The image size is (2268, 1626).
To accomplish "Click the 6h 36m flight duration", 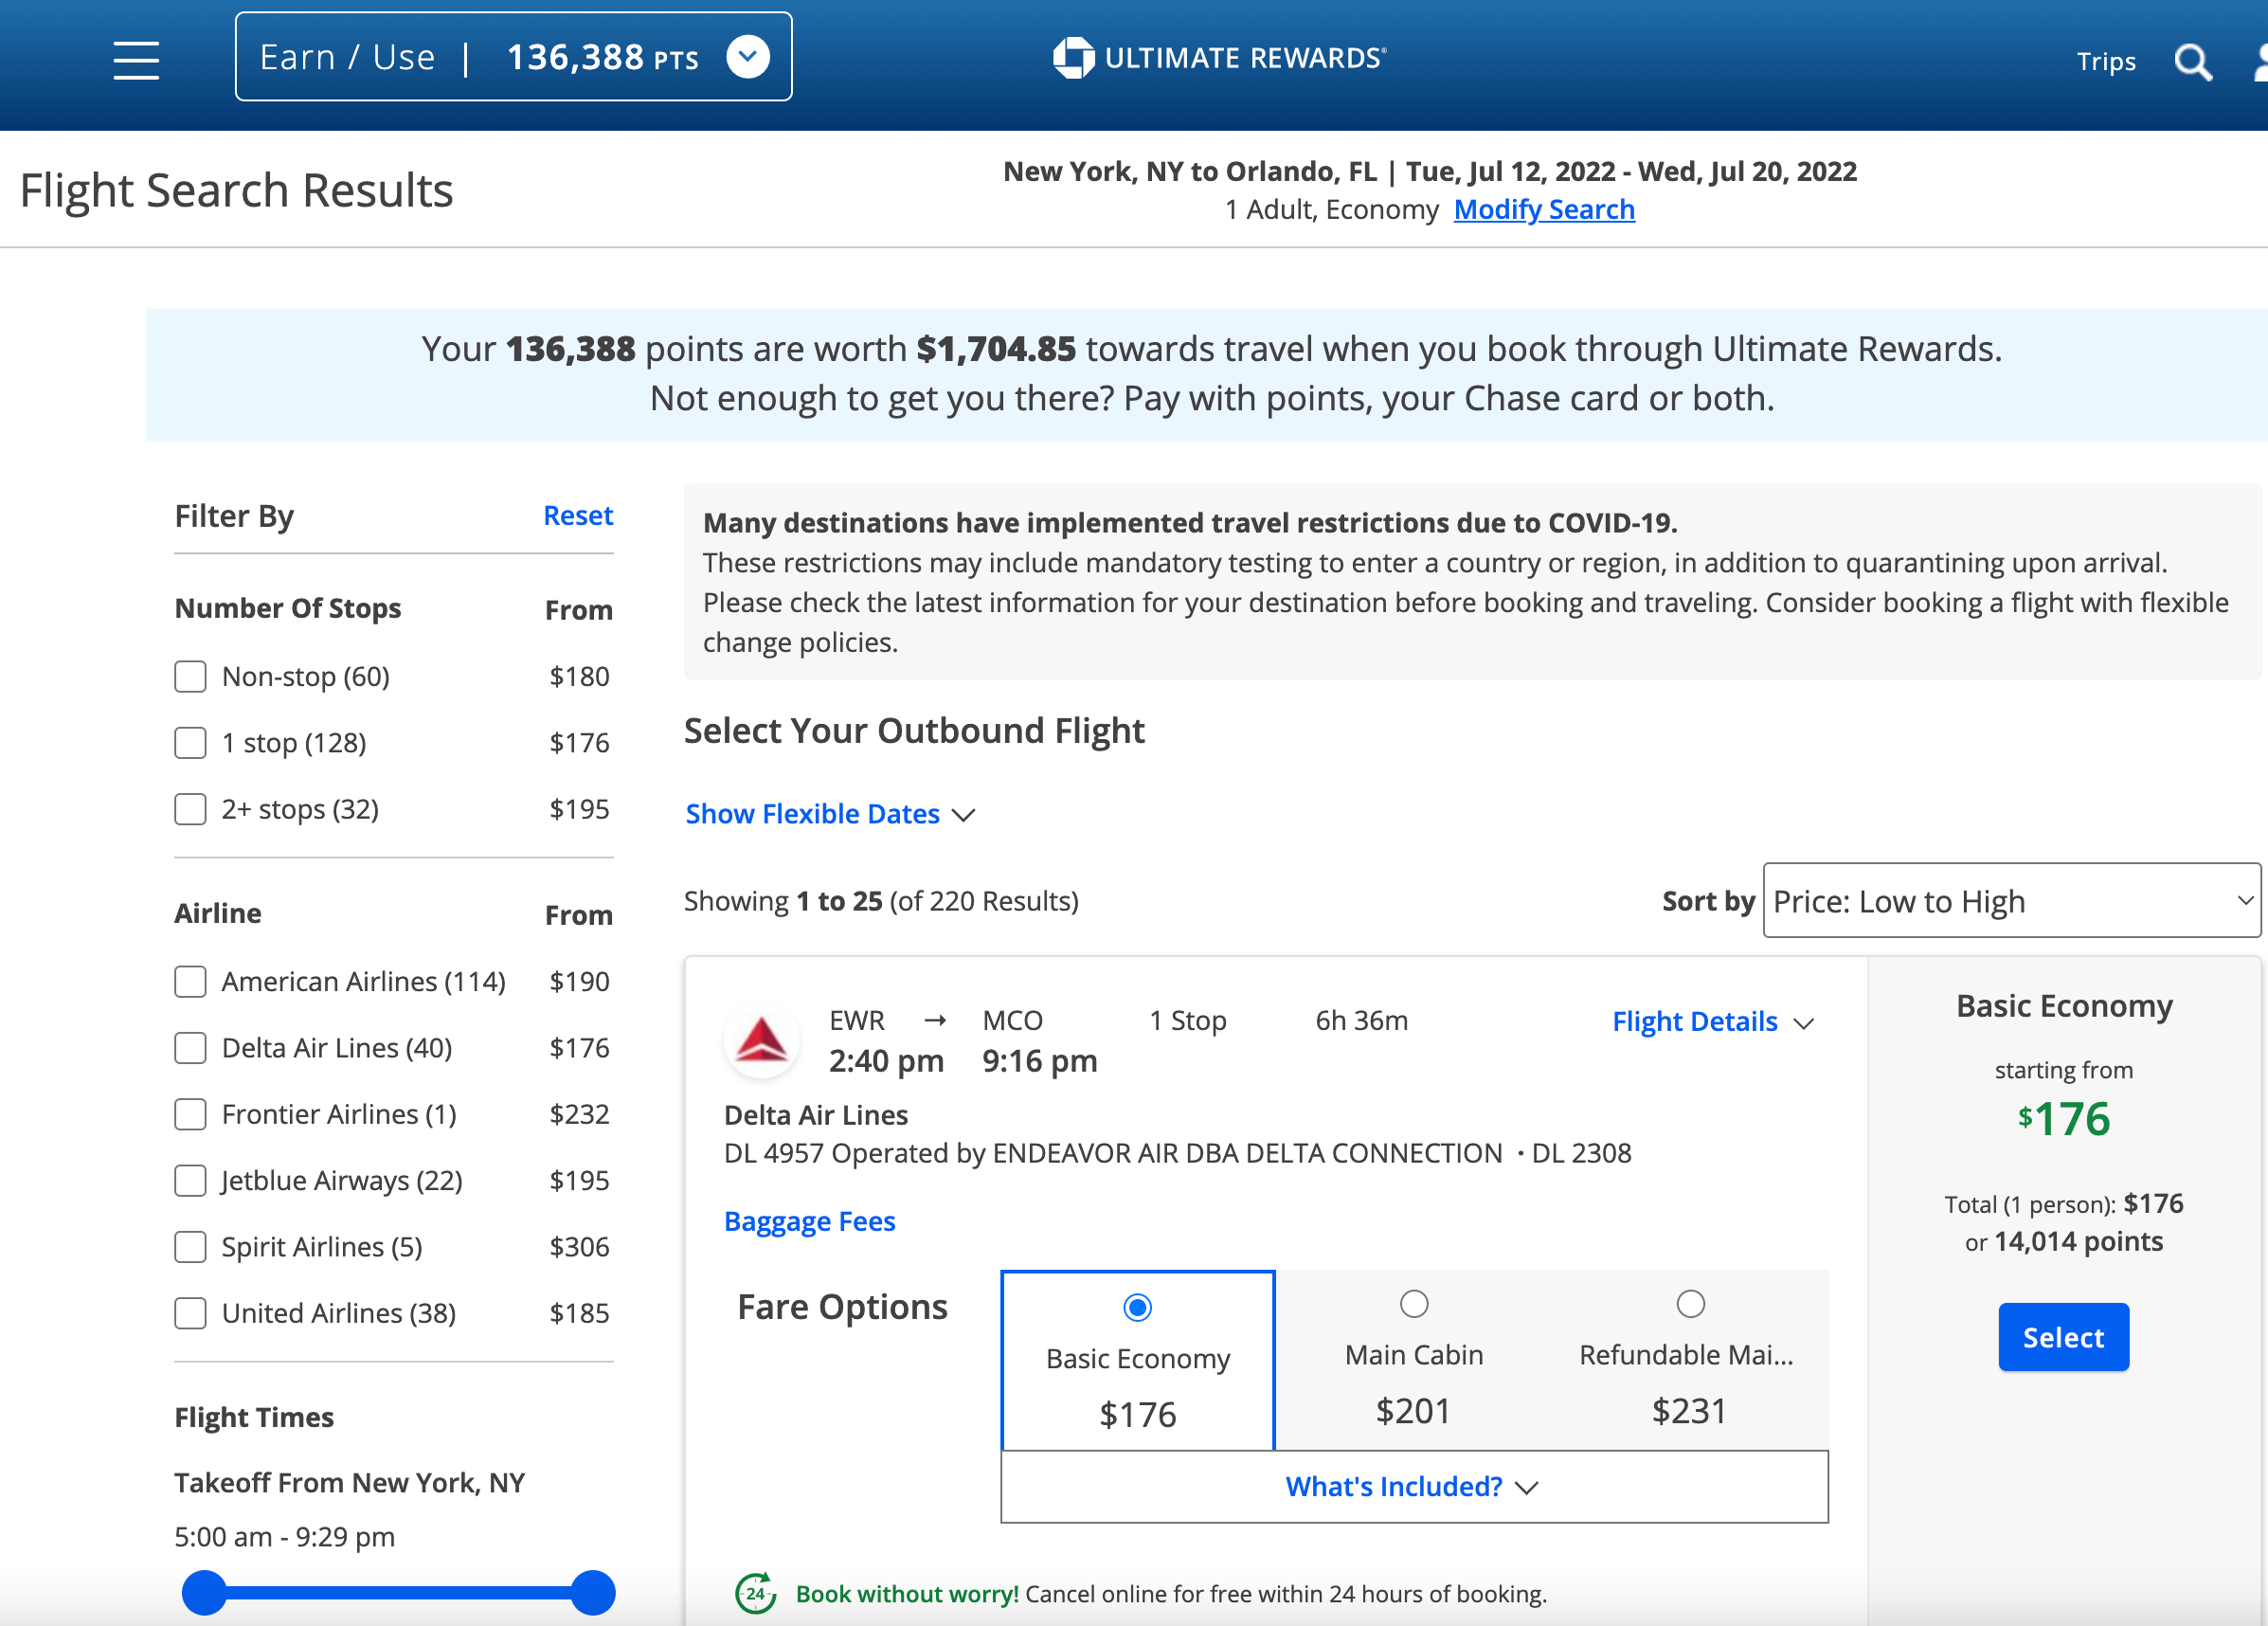I will coord(1362,1021).
